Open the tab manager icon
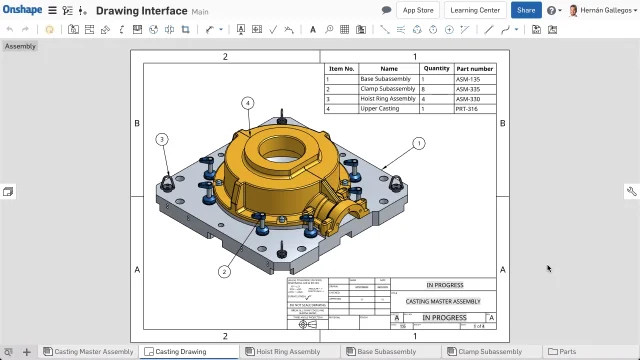Screen dimensions: 640x360 click(9, 352)
